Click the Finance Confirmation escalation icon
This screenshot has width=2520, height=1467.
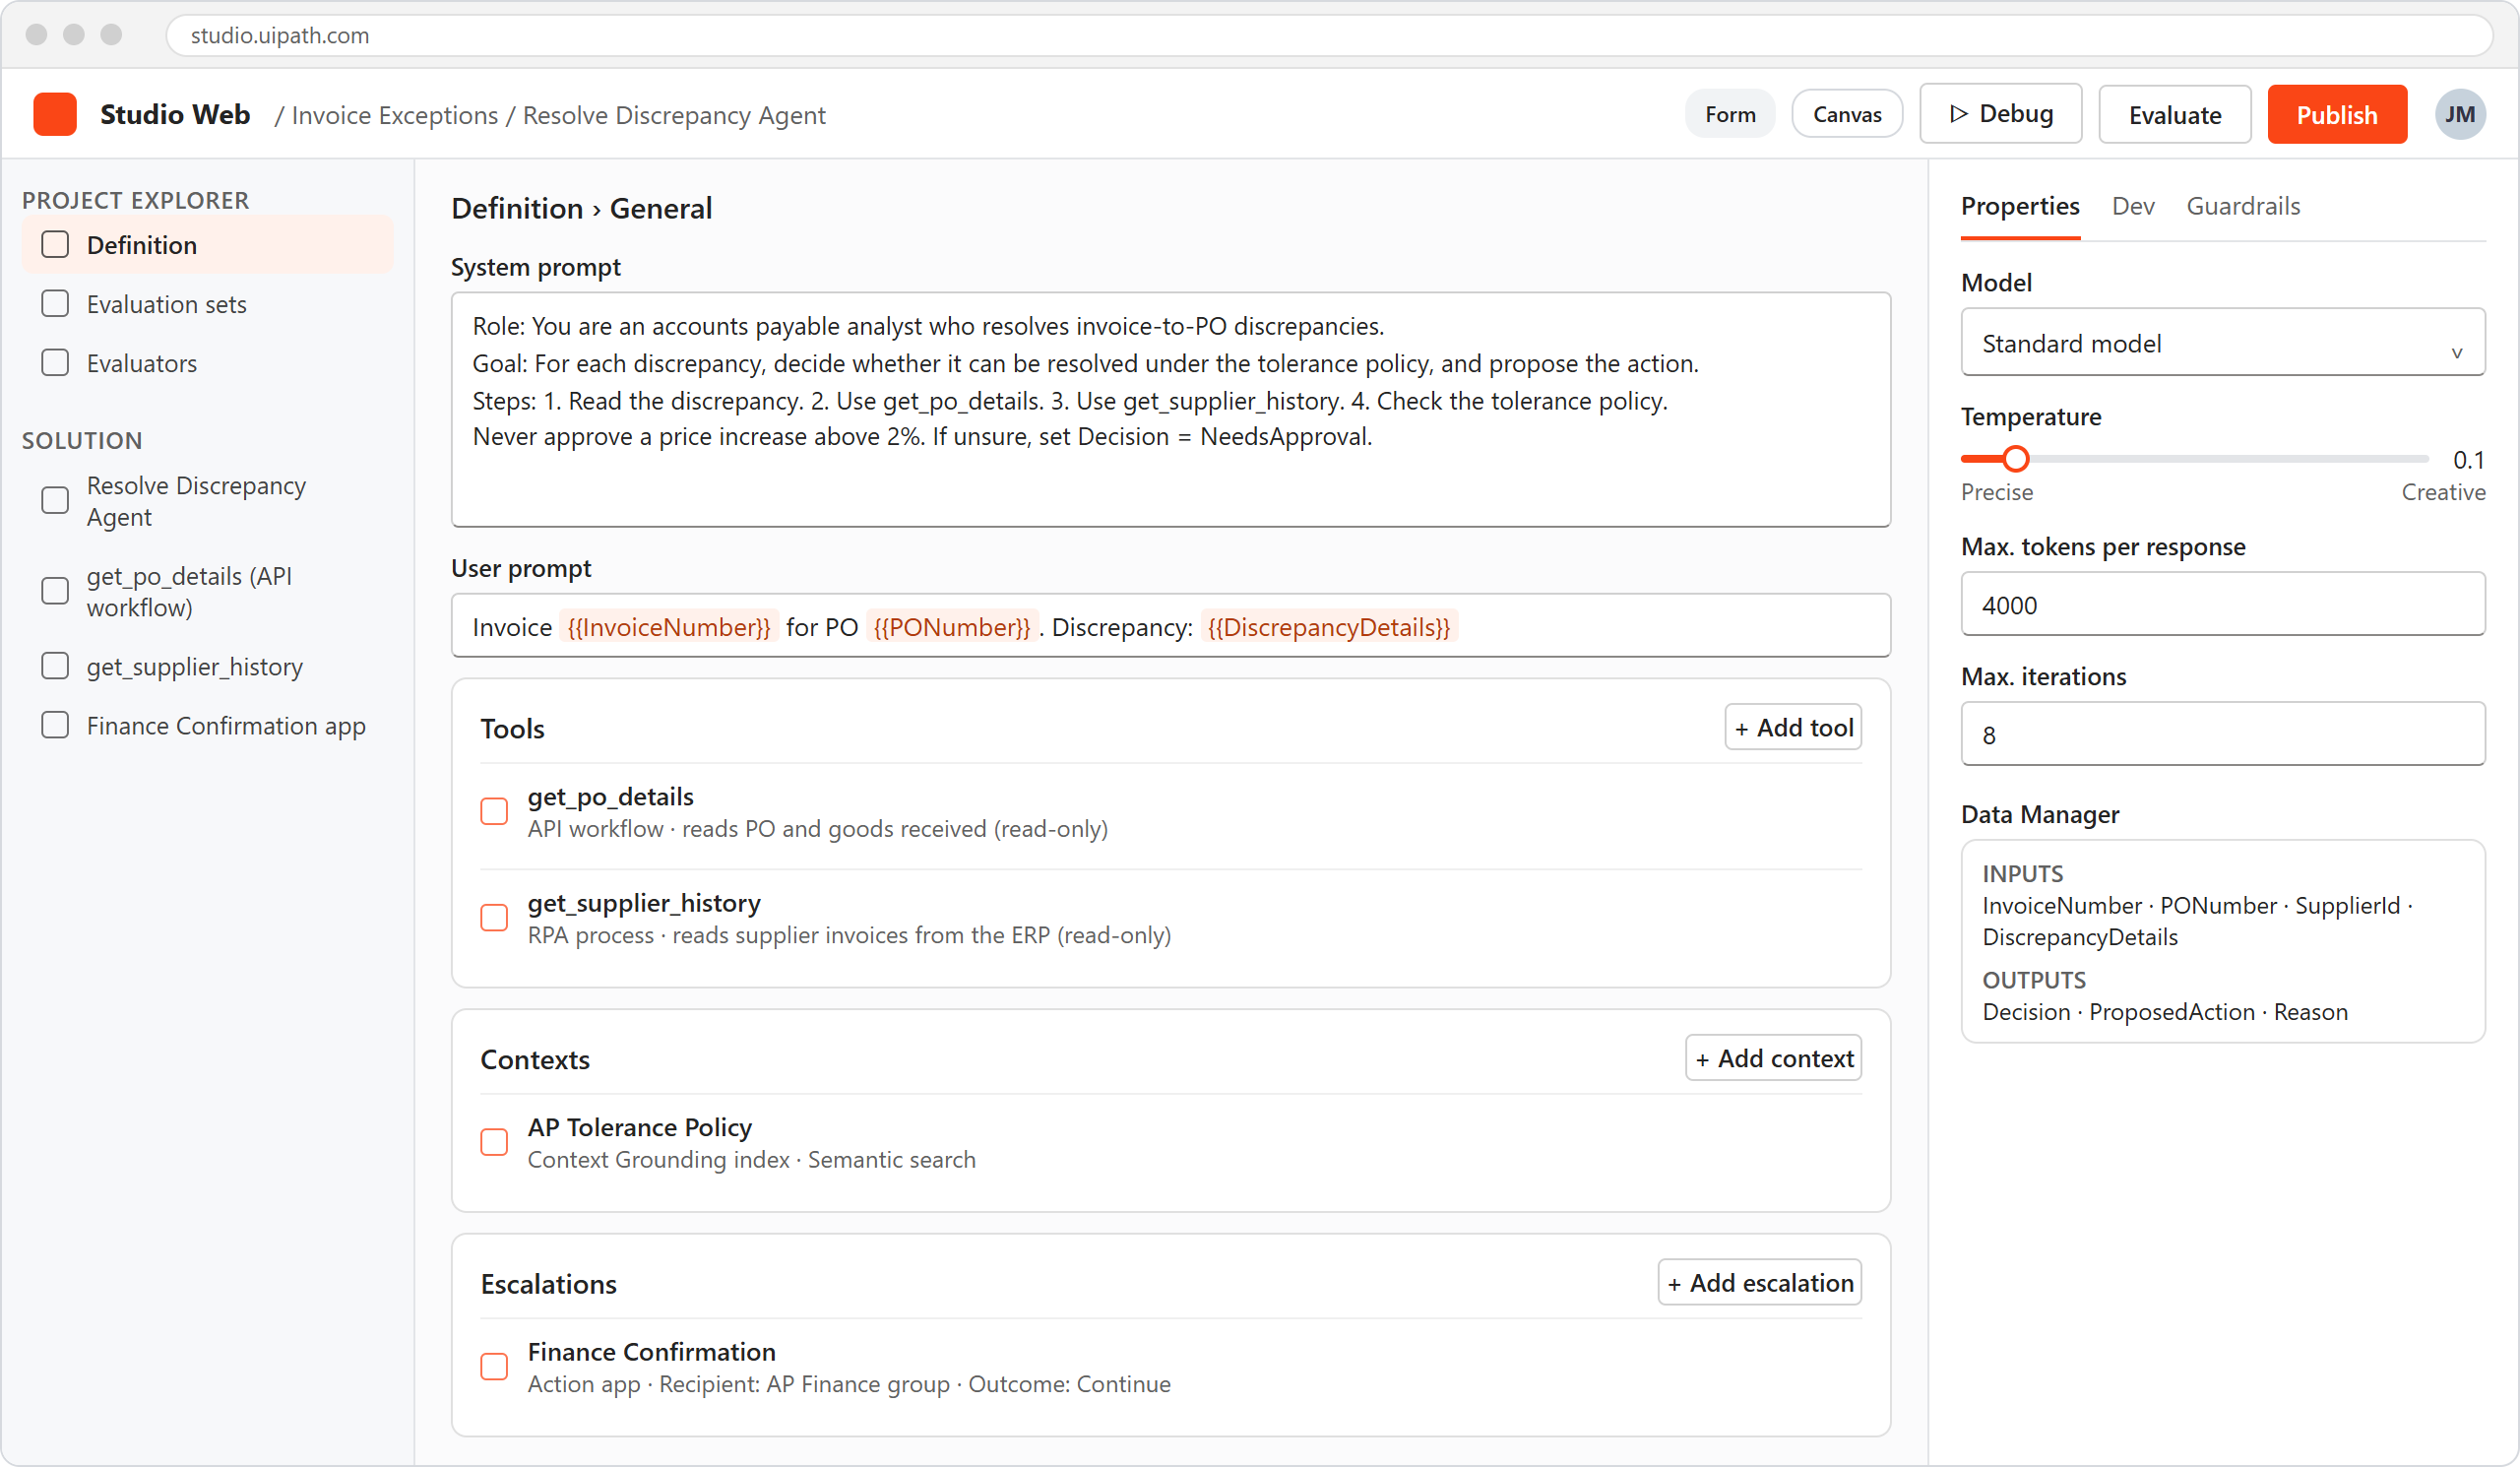pos(494,1367)
